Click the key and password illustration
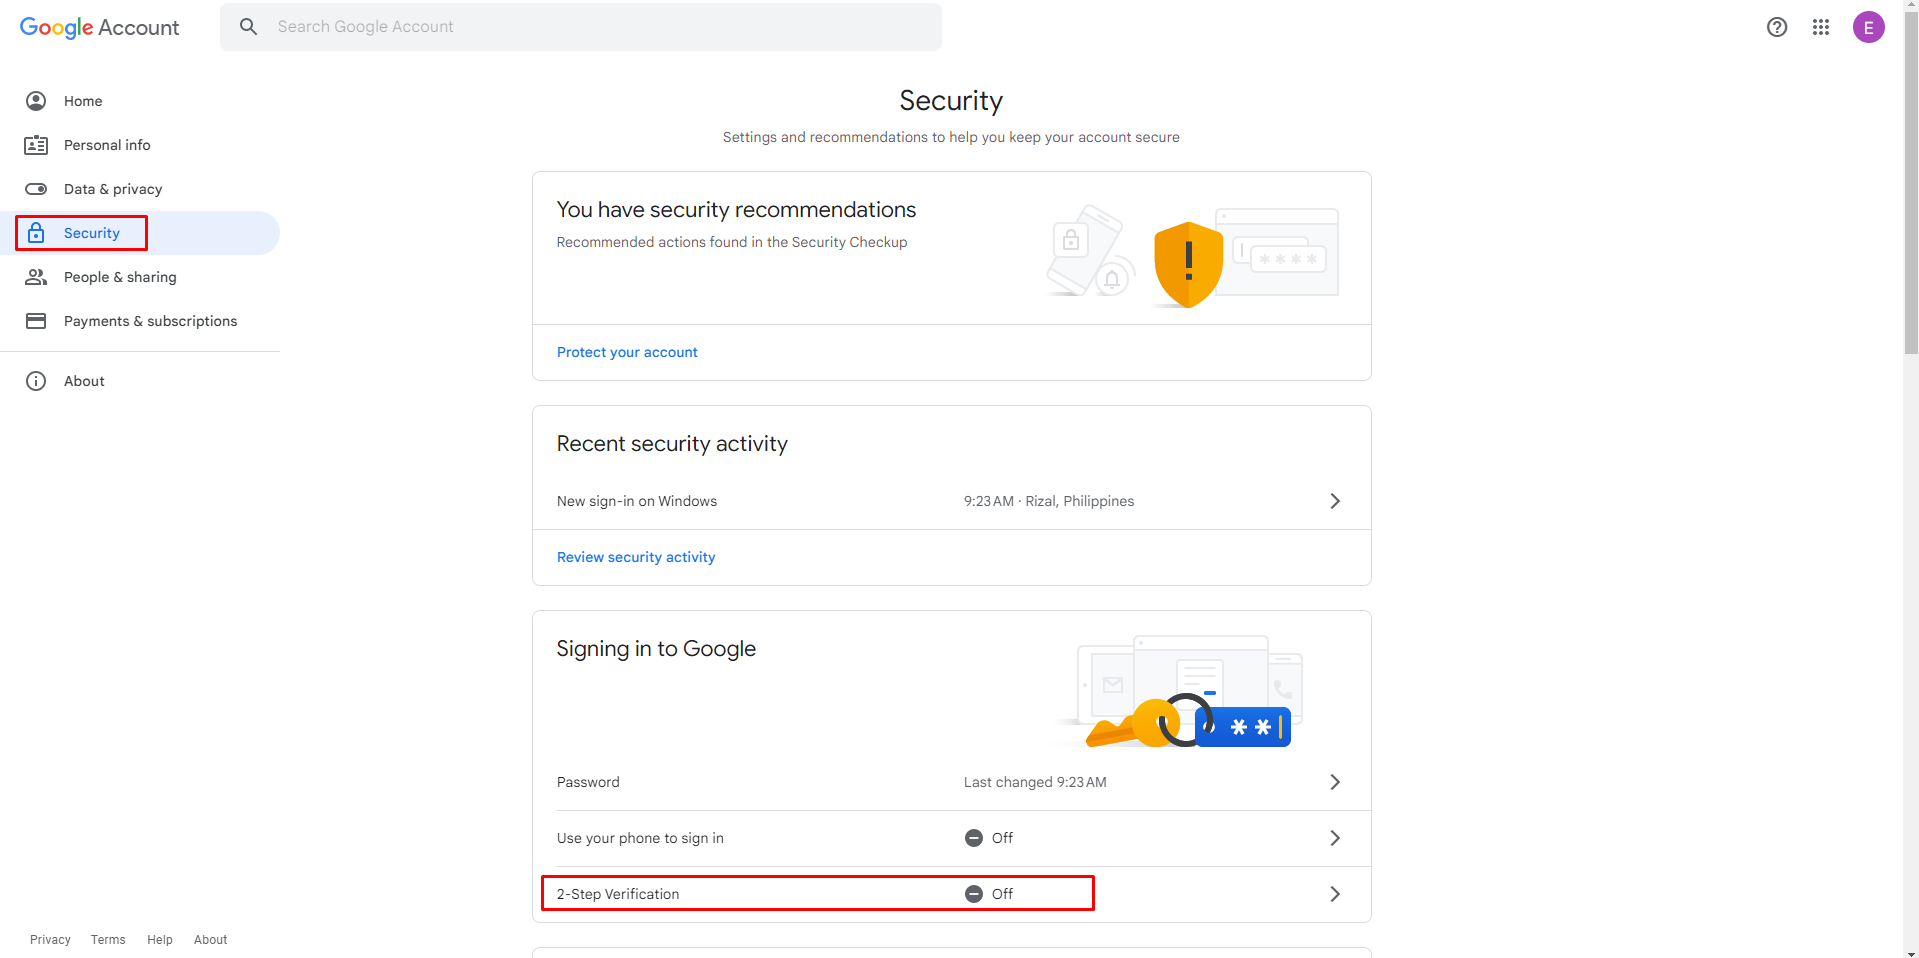This screenshot has height=958, width=1919. click(1188, 719)
